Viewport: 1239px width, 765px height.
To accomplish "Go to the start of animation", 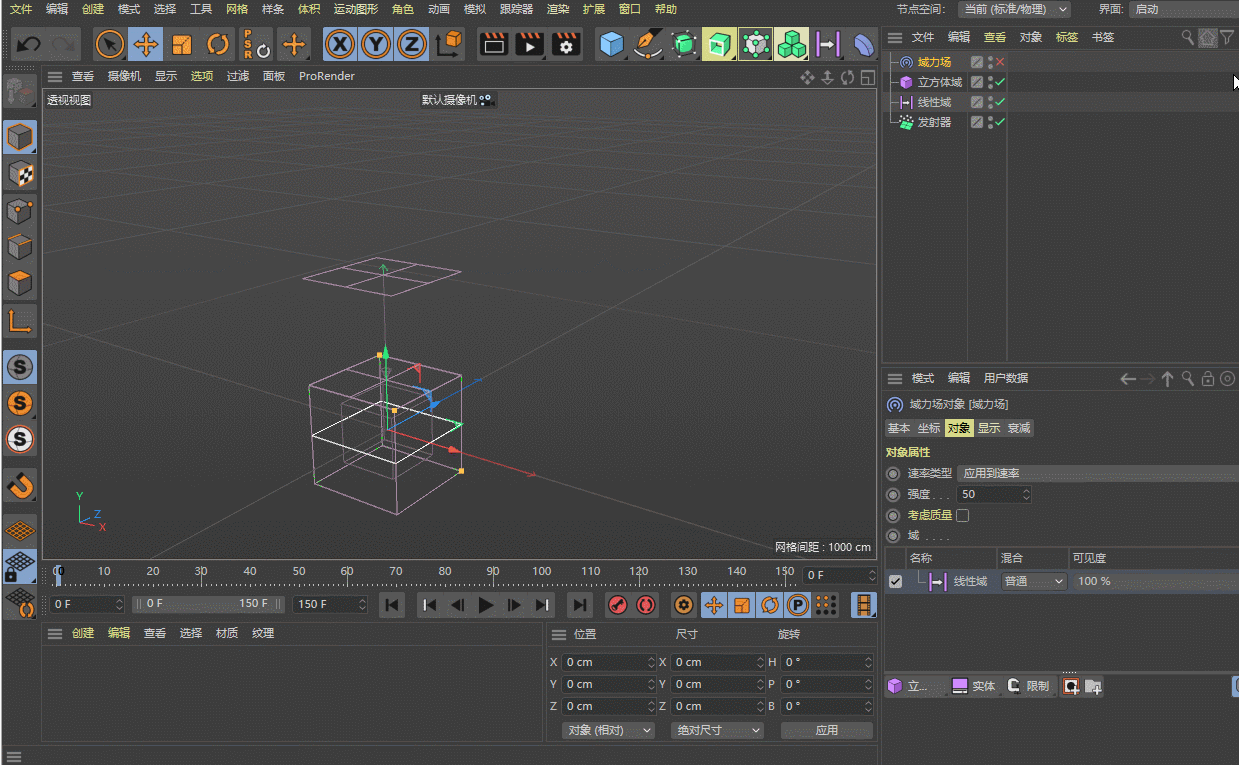I will 392,604.
